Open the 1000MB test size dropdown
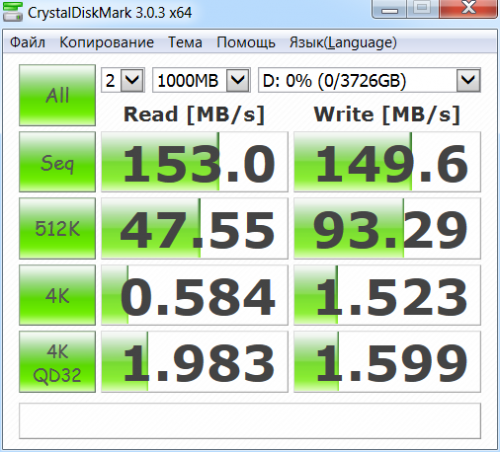 [x=201, y=80]
